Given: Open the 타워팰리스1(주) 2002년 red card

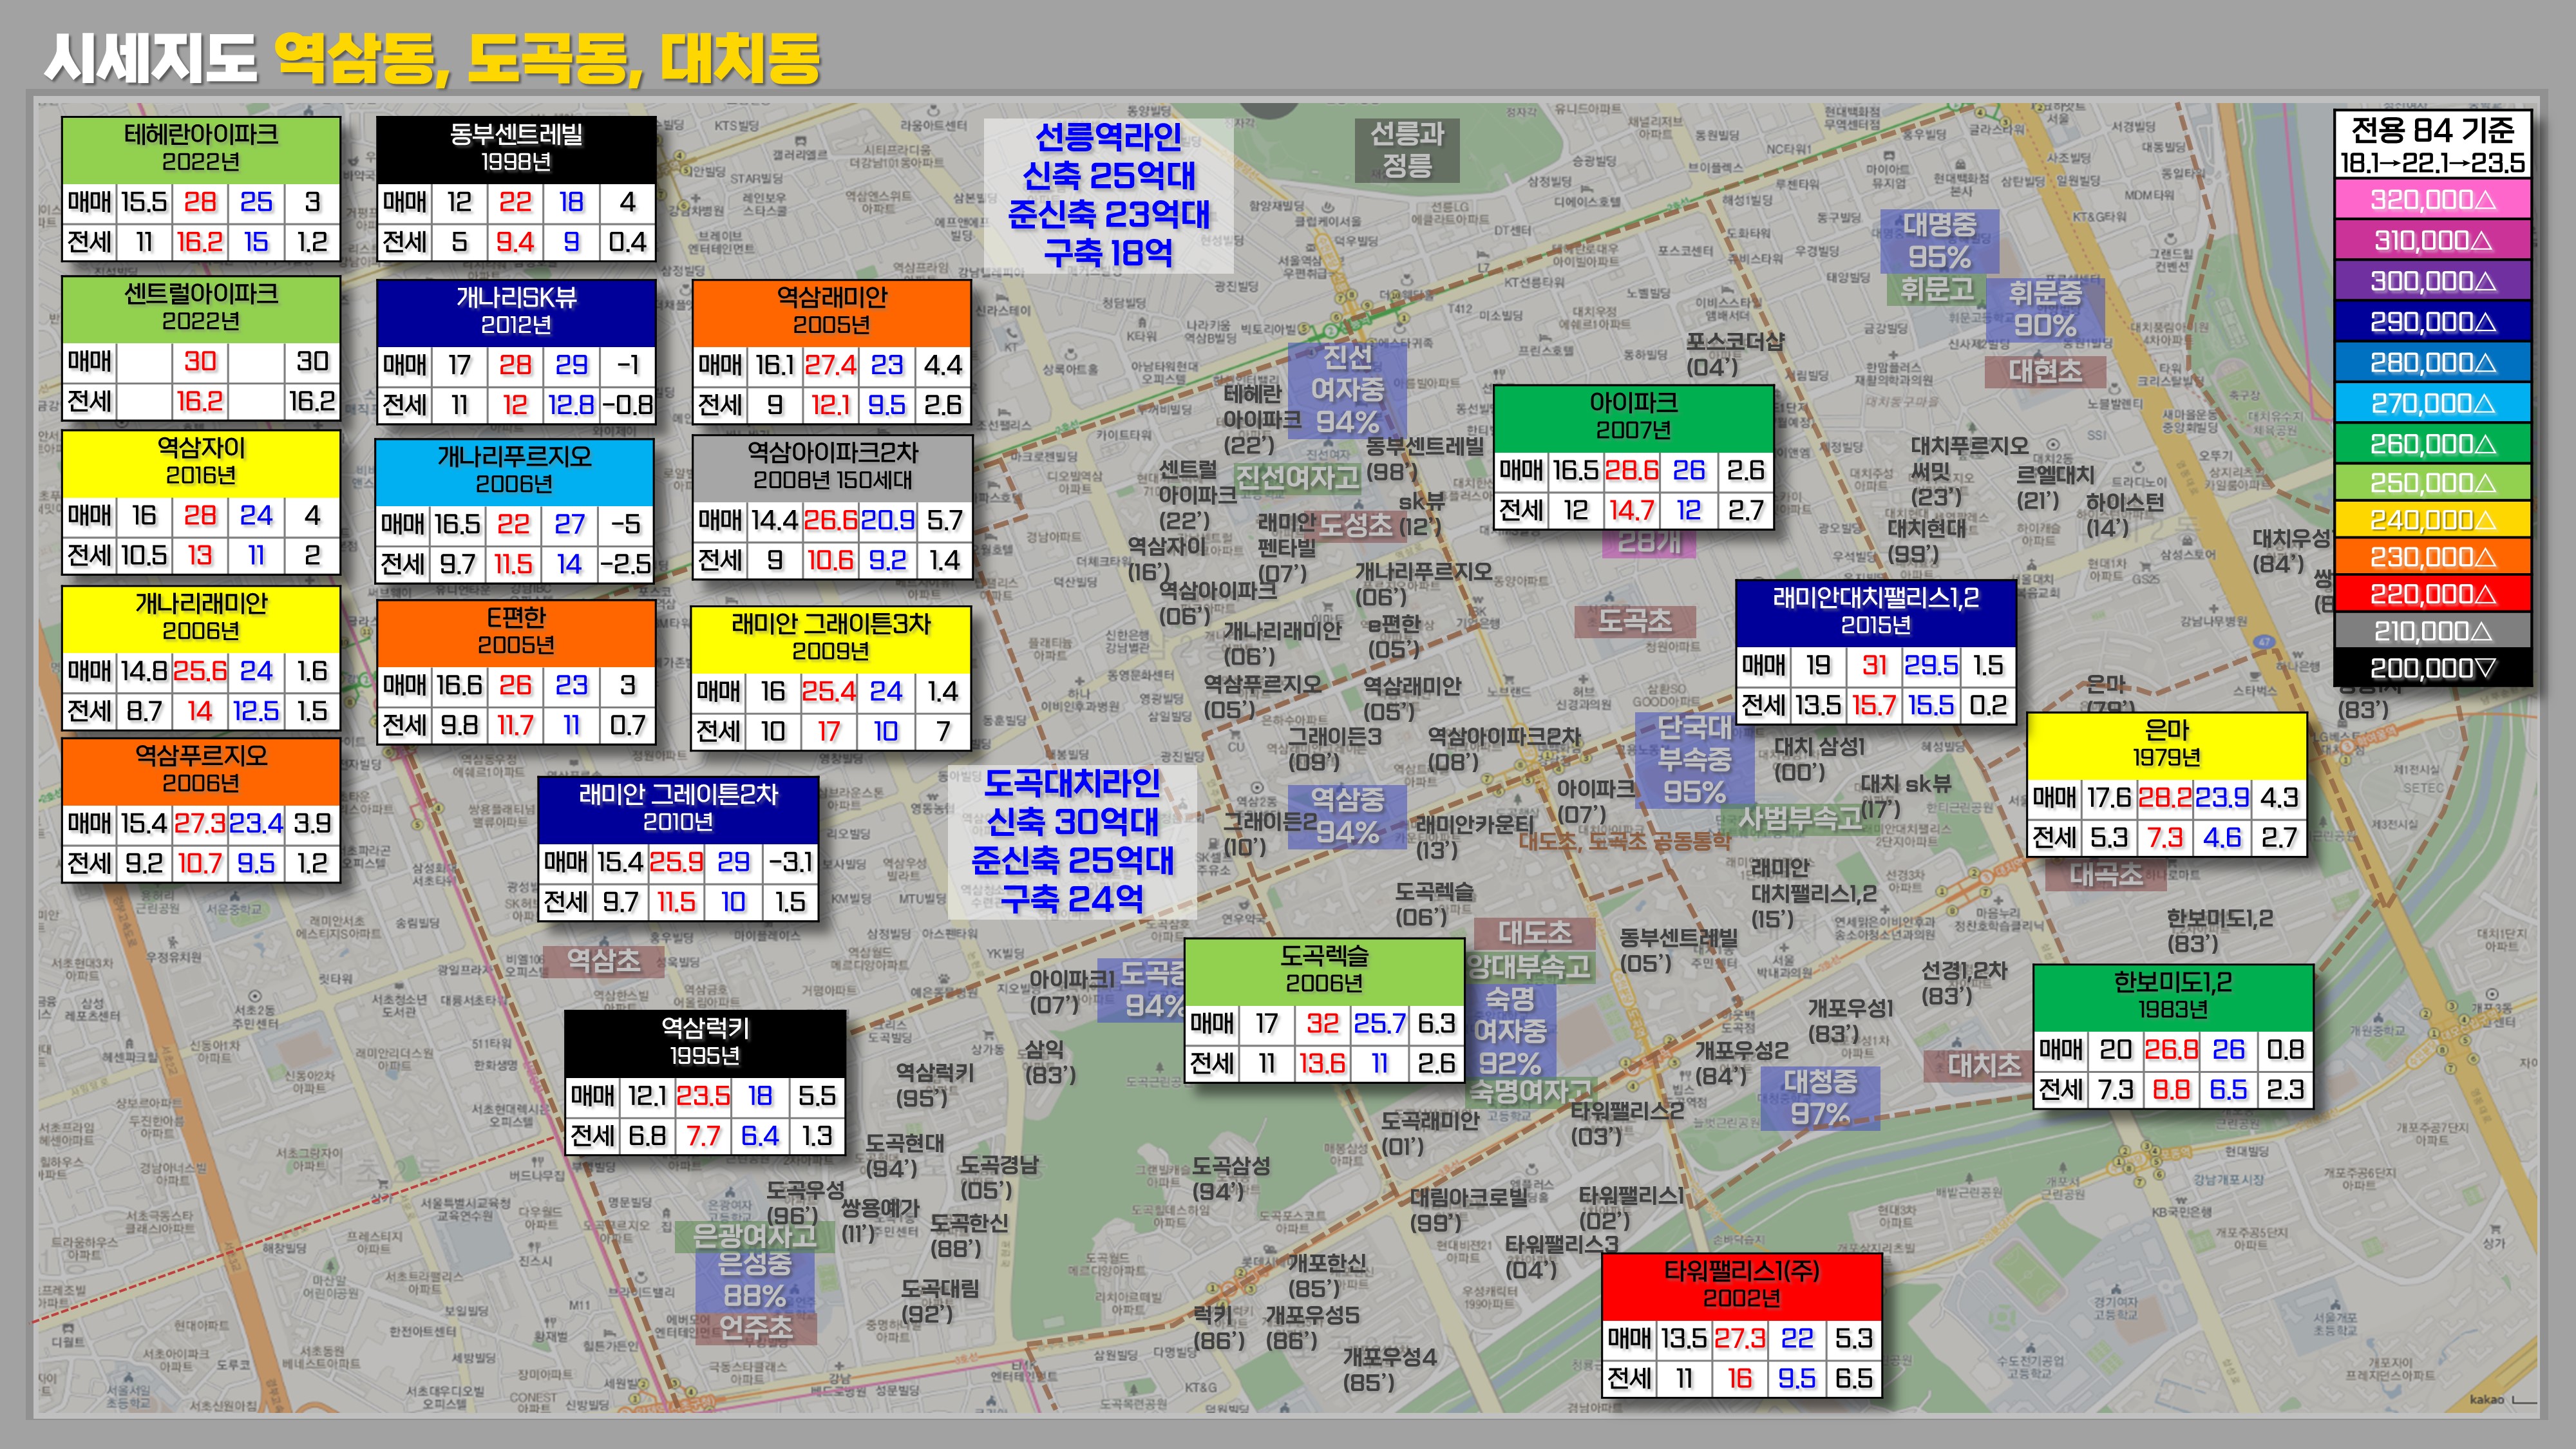Looking at the screenshot, I should (x=1741, y=1285).
